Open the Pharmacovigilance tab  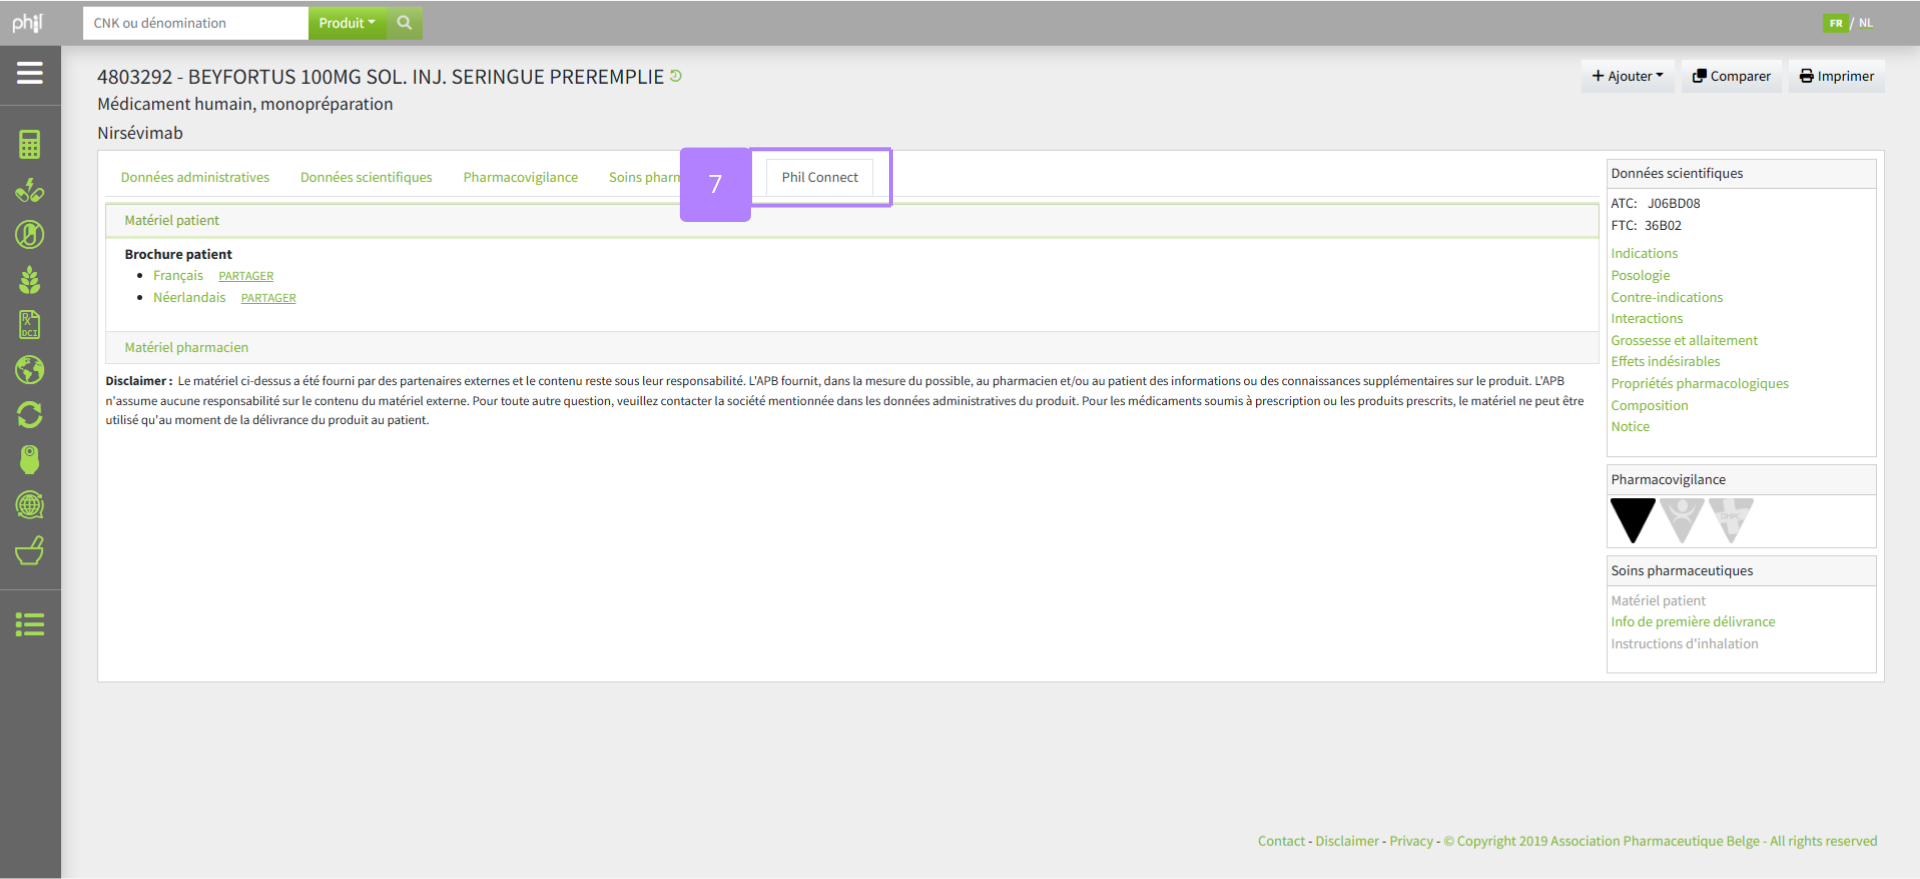pos(520,177)
